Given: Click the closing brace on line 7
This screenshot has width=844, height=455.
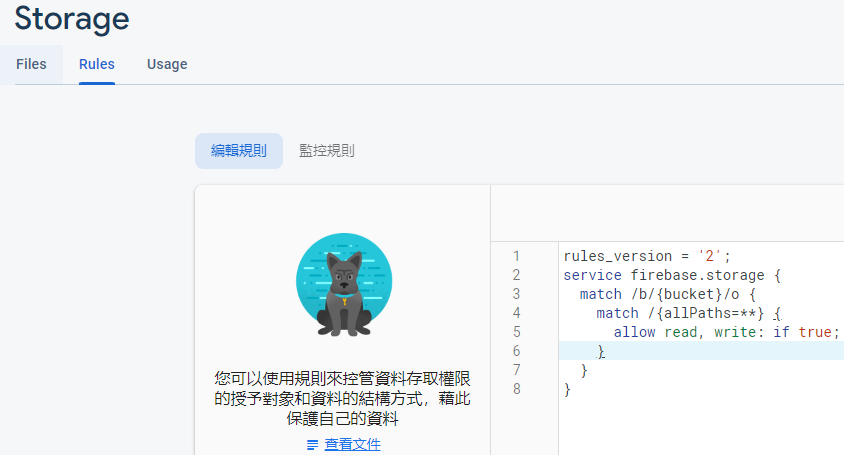Looking at the screenshot, I should 584,370.
